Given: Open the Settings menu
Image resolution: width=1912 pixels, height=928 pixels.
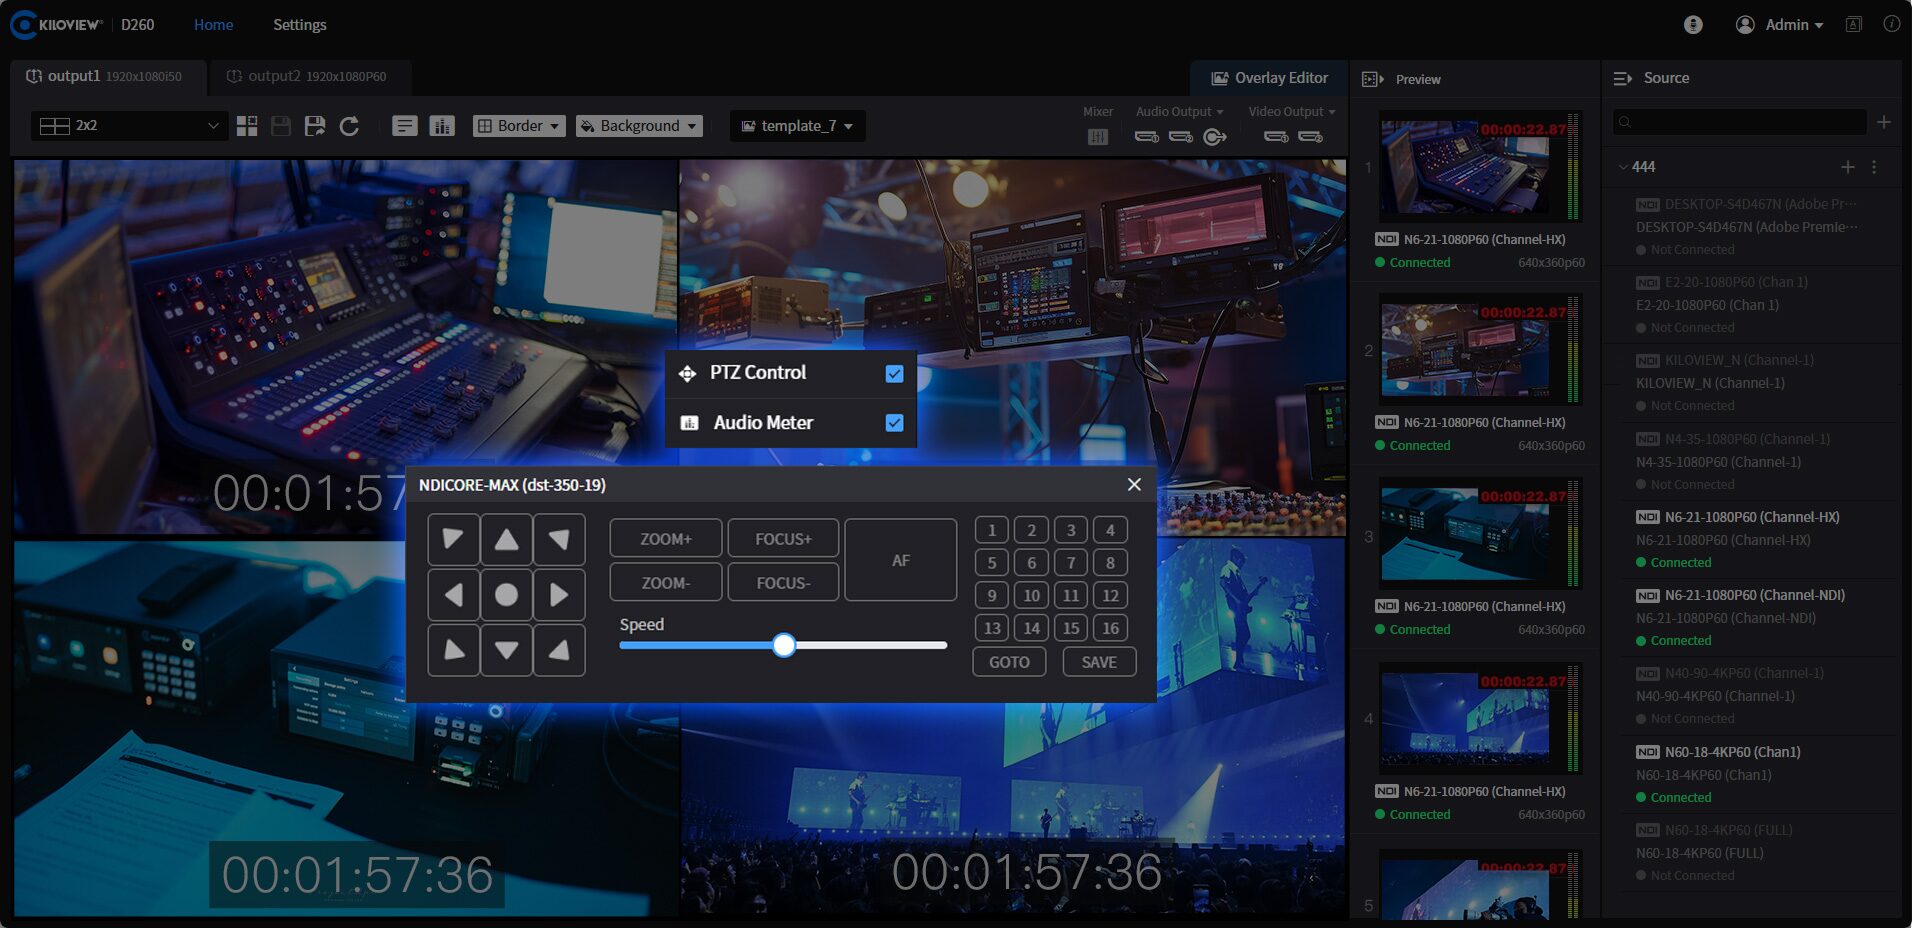Looking at the screenshot, I should 299,25.
